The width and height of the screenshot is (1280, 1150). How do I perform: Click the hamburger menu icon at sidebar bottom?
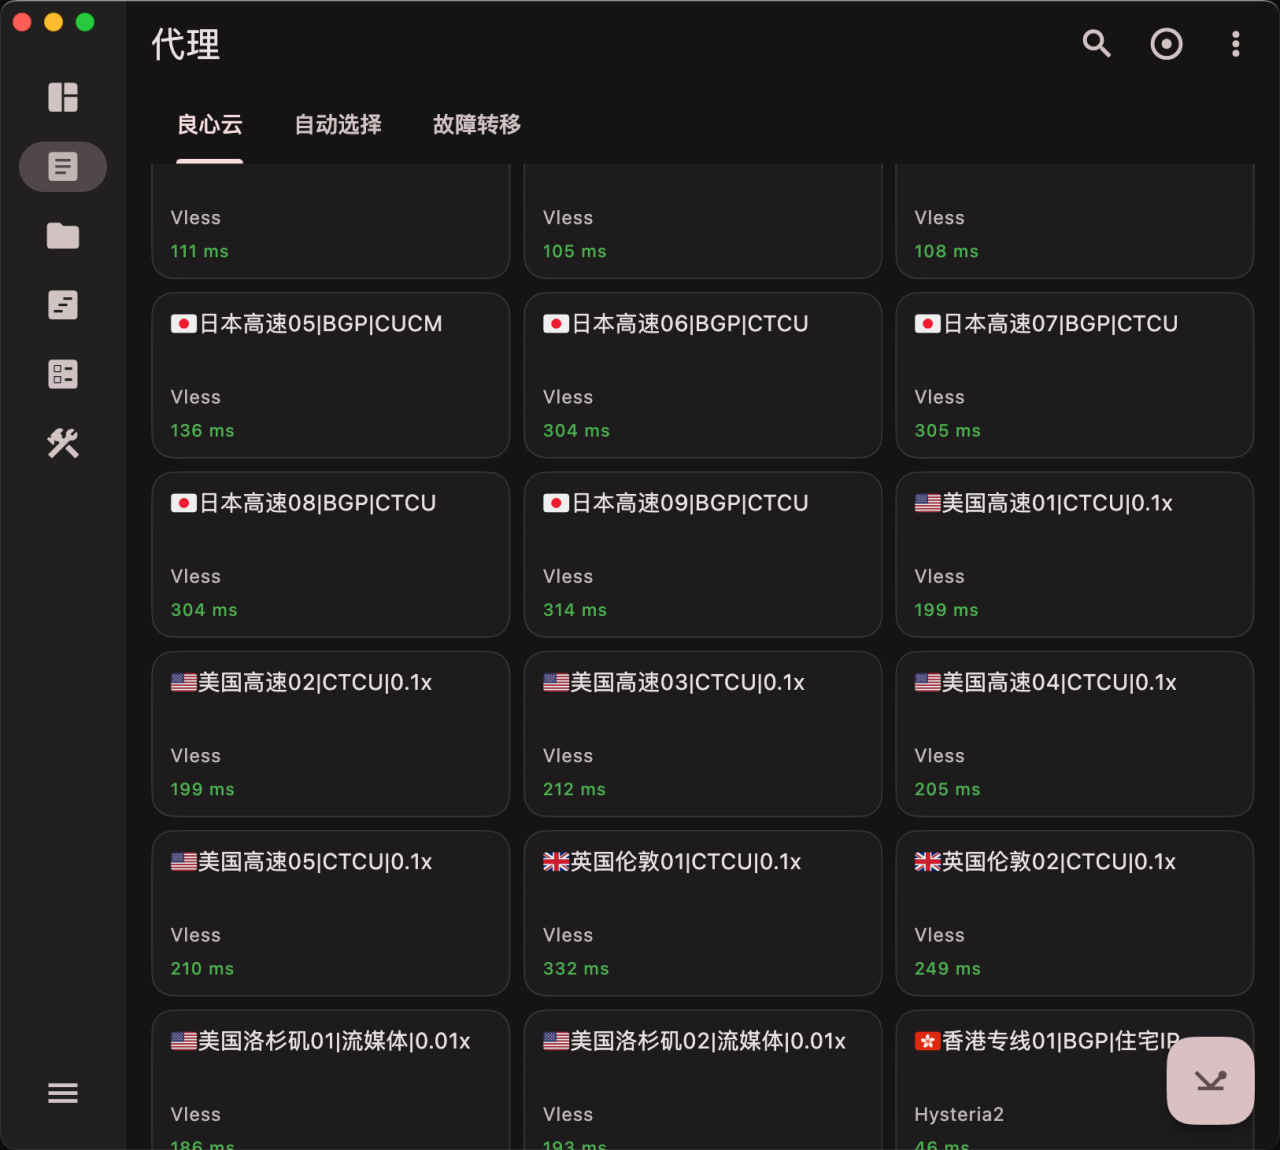click(x=63, y=1093)
